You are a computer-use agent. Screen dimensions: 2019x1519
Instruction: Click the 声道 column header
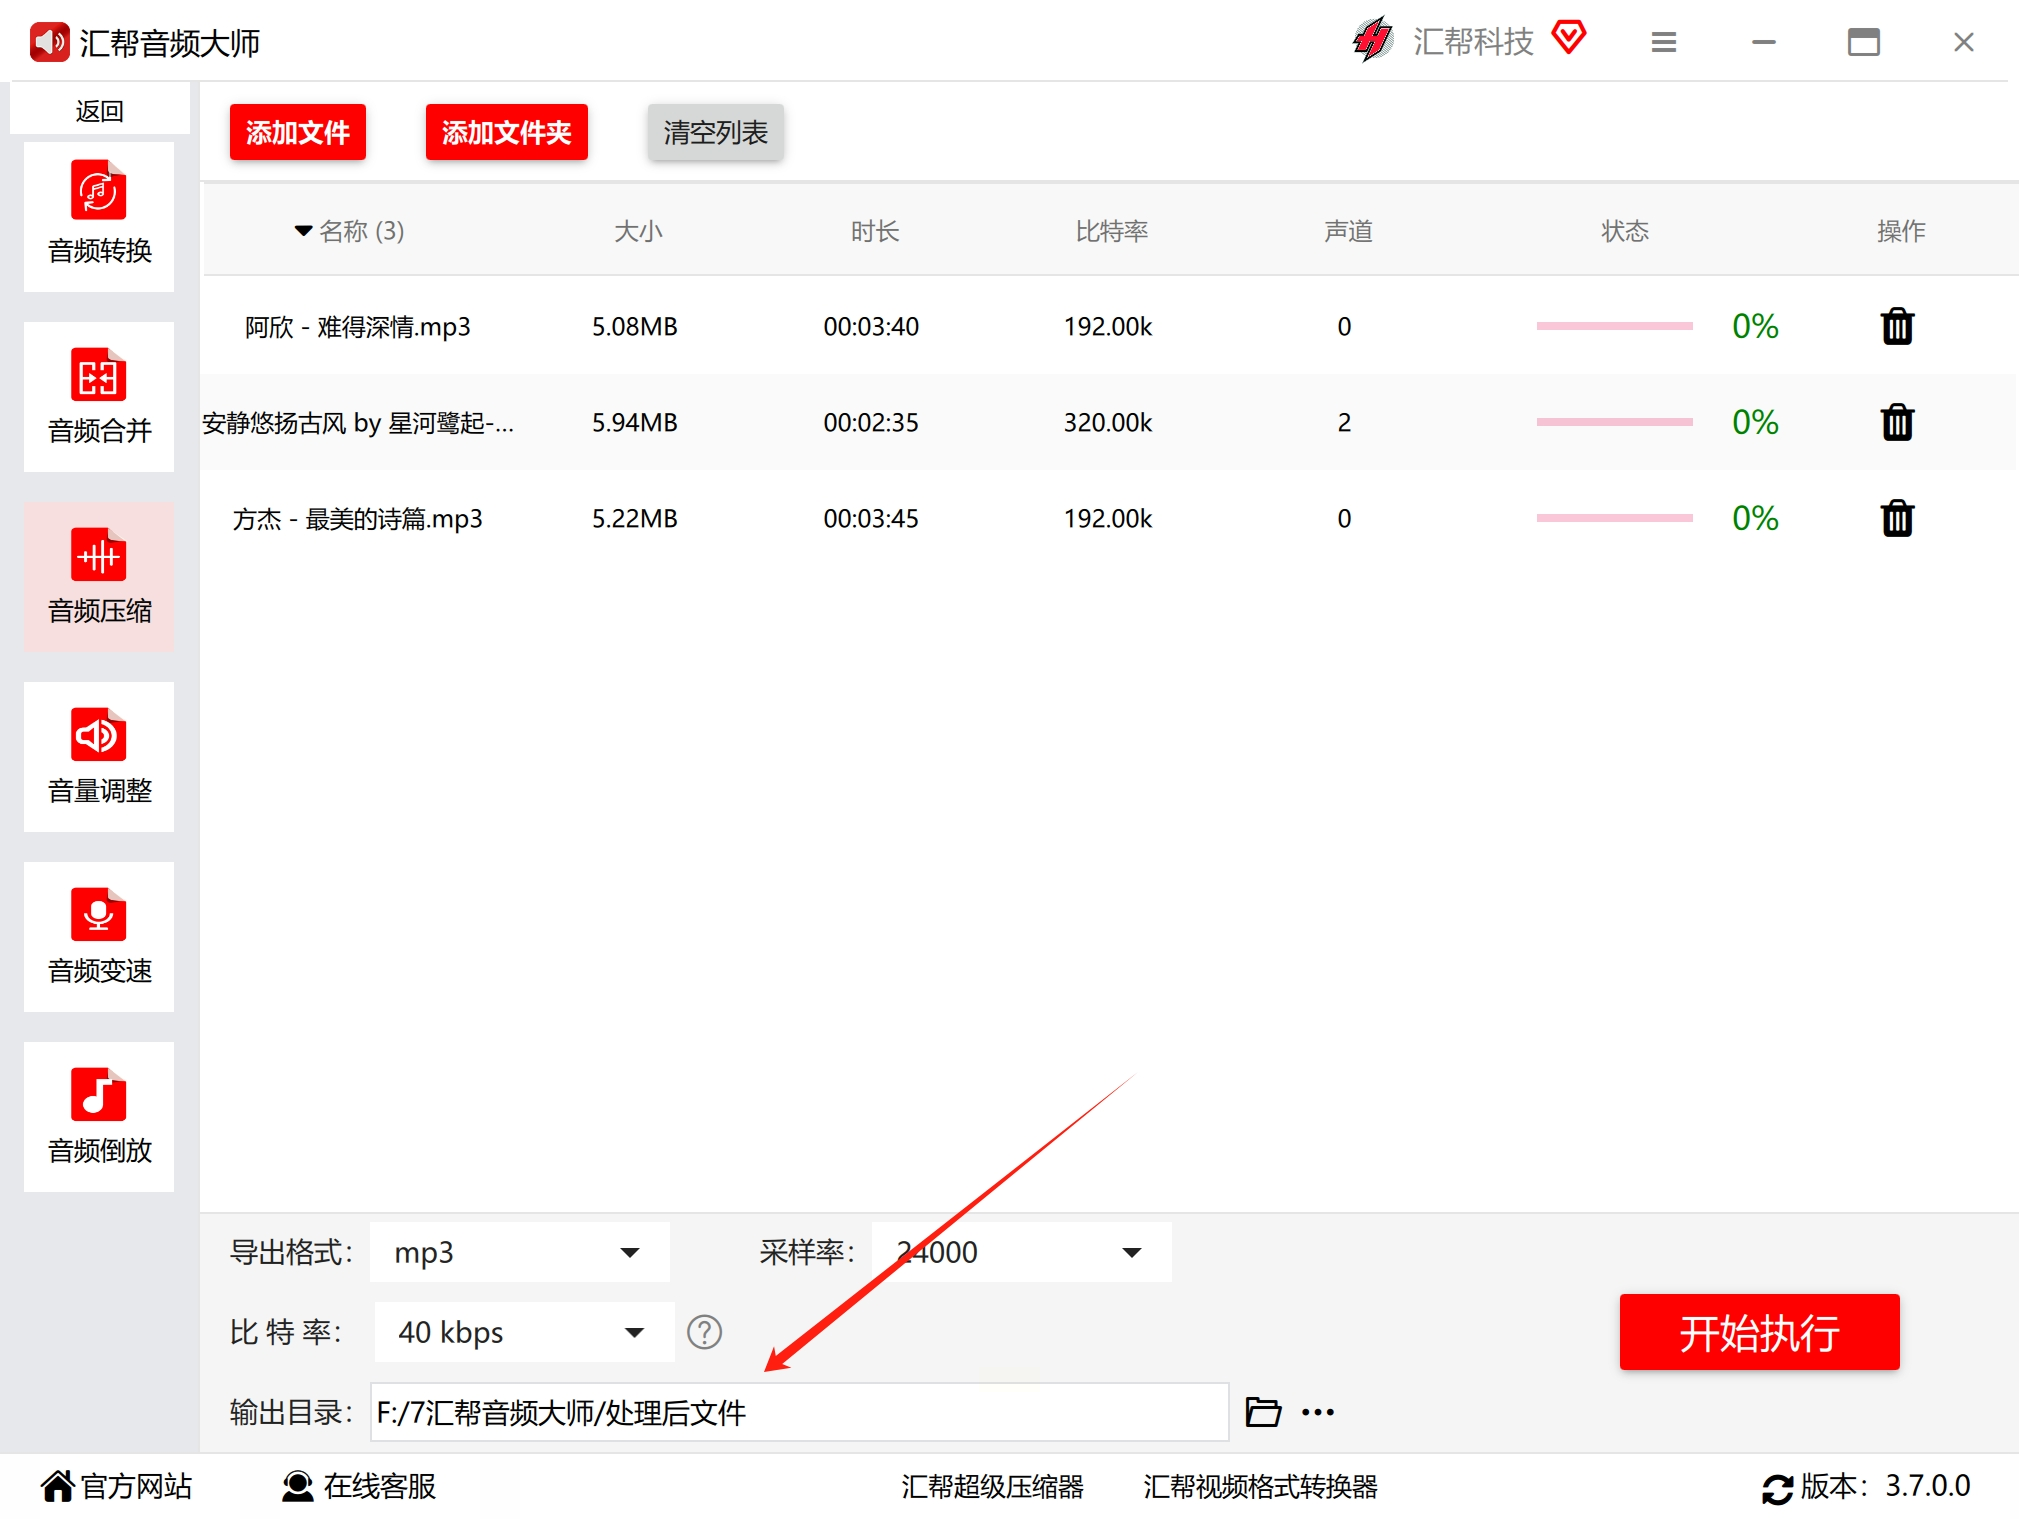pyautogui.click(x=1348, y=231)
